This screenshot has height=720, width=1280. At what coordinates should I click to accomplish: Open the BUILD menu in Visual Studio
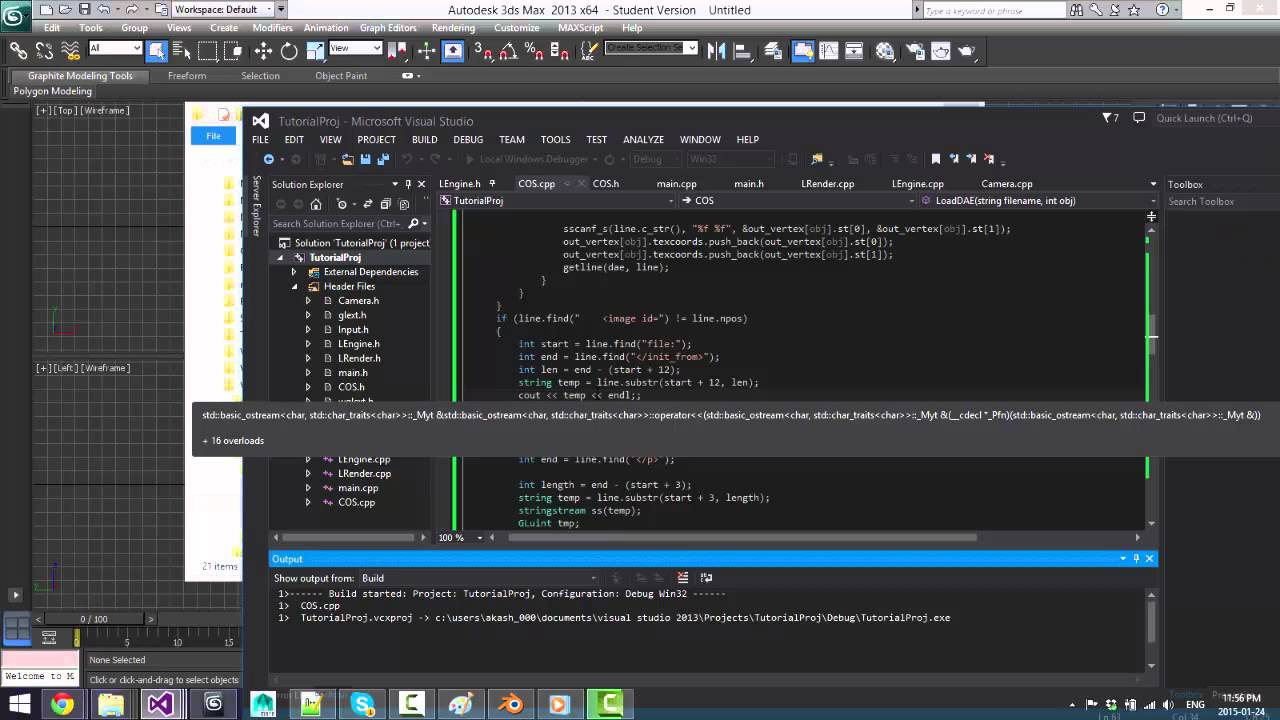click(424, 140)
